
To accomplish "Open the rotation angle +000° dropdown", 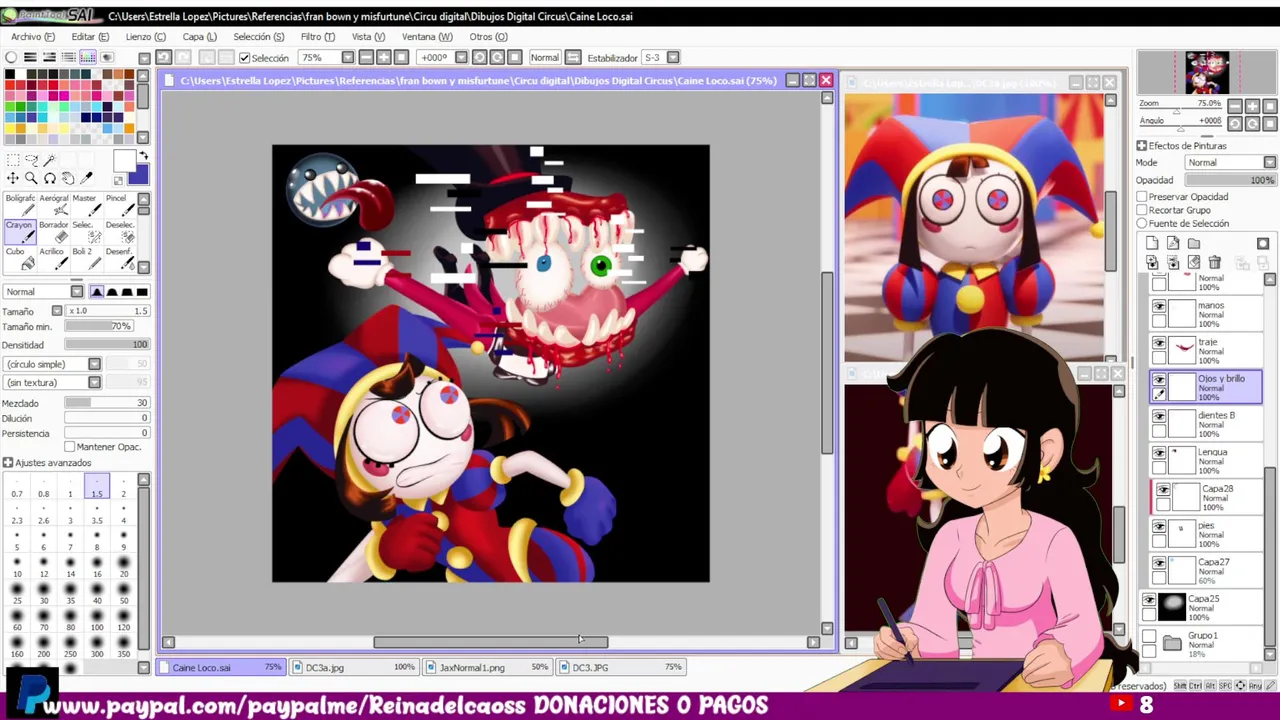I will pyautogui.click(x=461, y=58).
